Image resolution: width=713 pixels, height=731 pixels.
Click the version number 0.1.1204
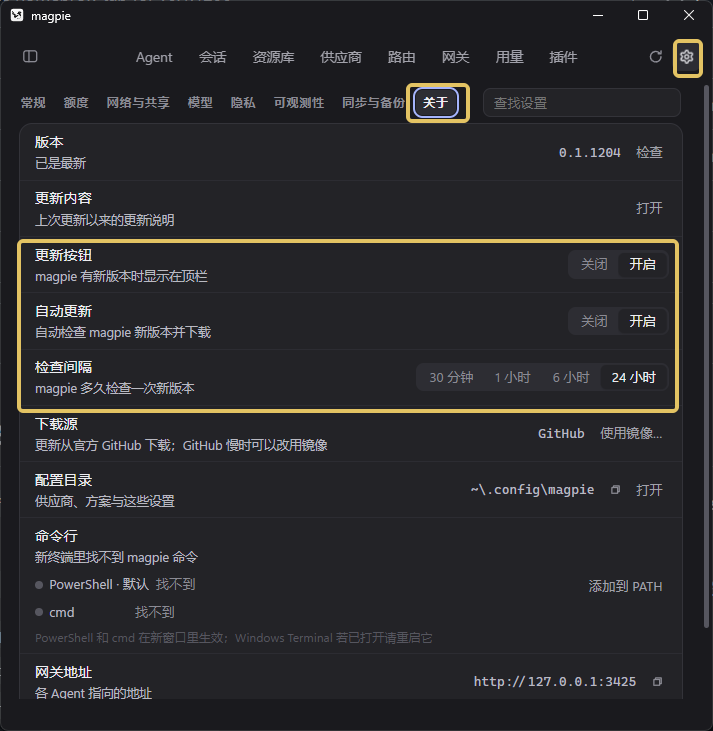click(590, 152)
